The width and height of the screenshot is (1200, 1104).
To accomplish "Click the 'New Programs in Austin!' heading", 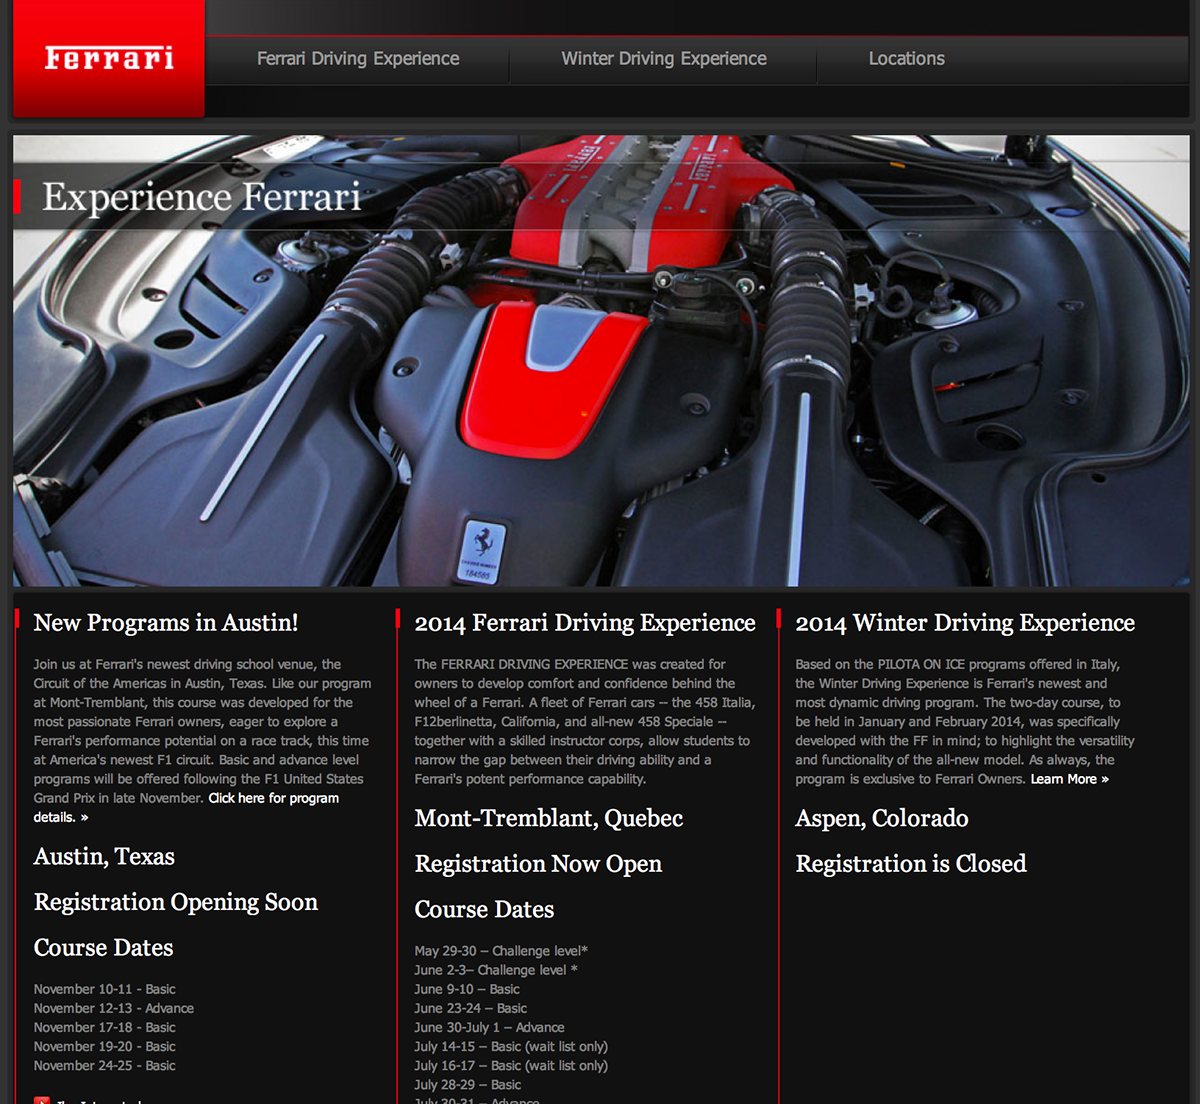I will 166,623.
